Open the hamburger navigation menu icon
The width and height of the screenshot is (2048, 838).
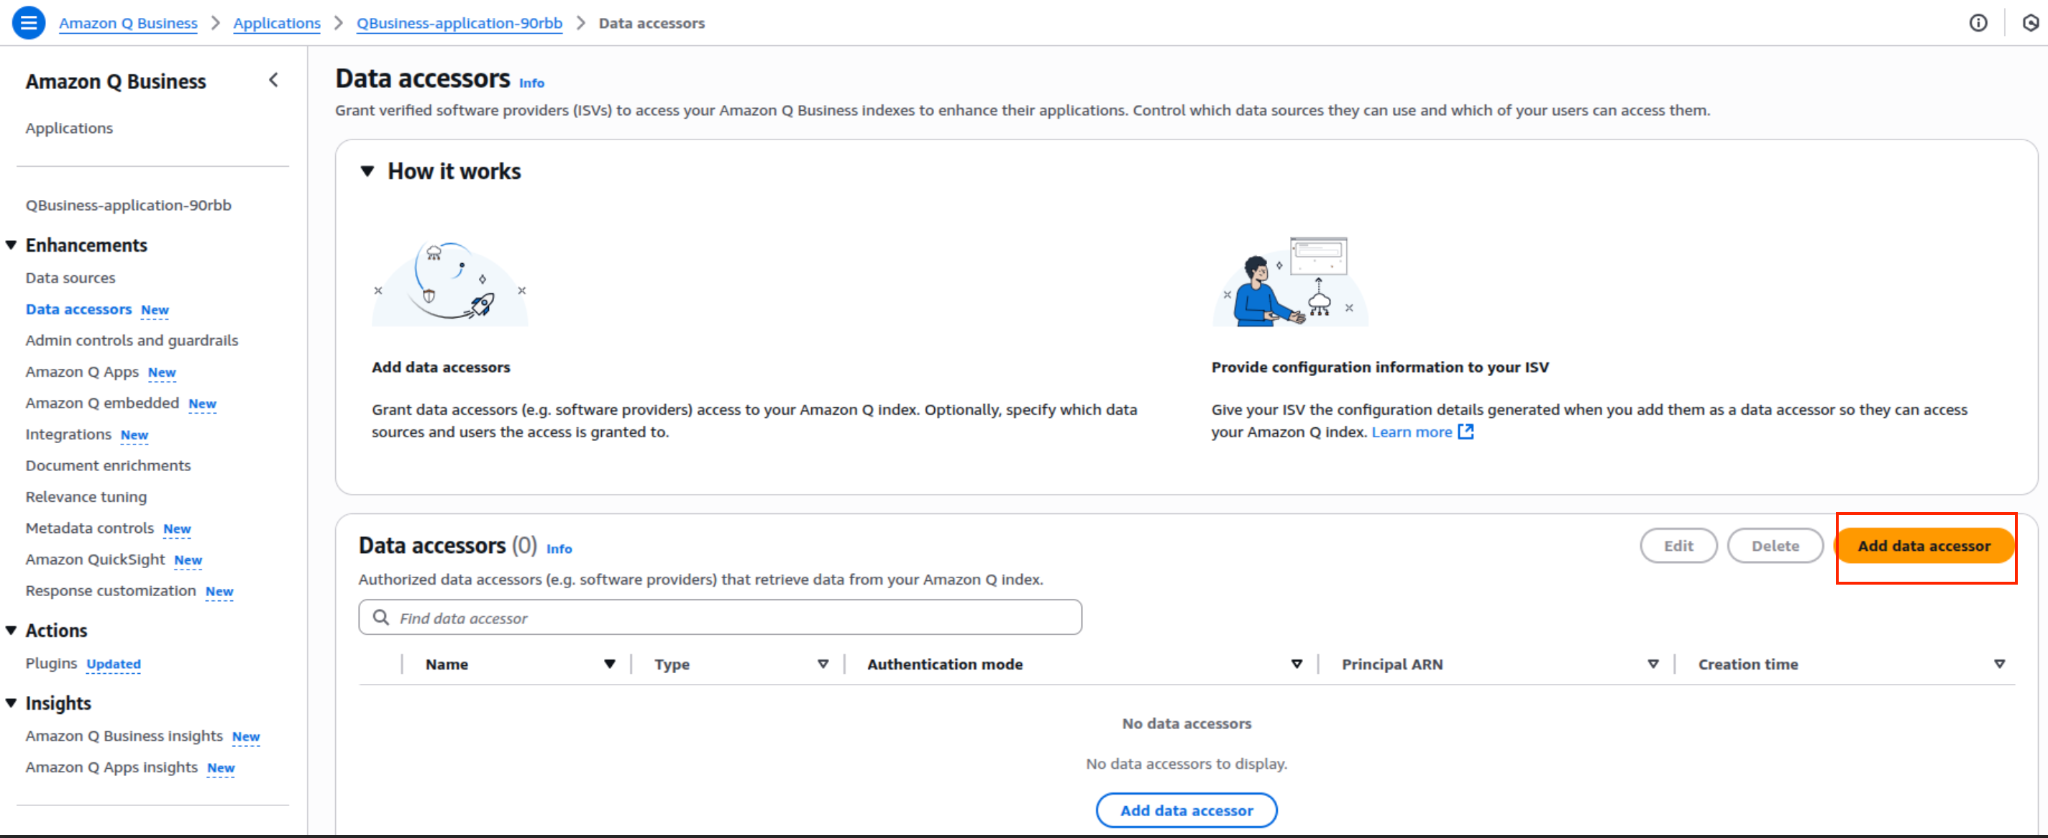[29, 22]
